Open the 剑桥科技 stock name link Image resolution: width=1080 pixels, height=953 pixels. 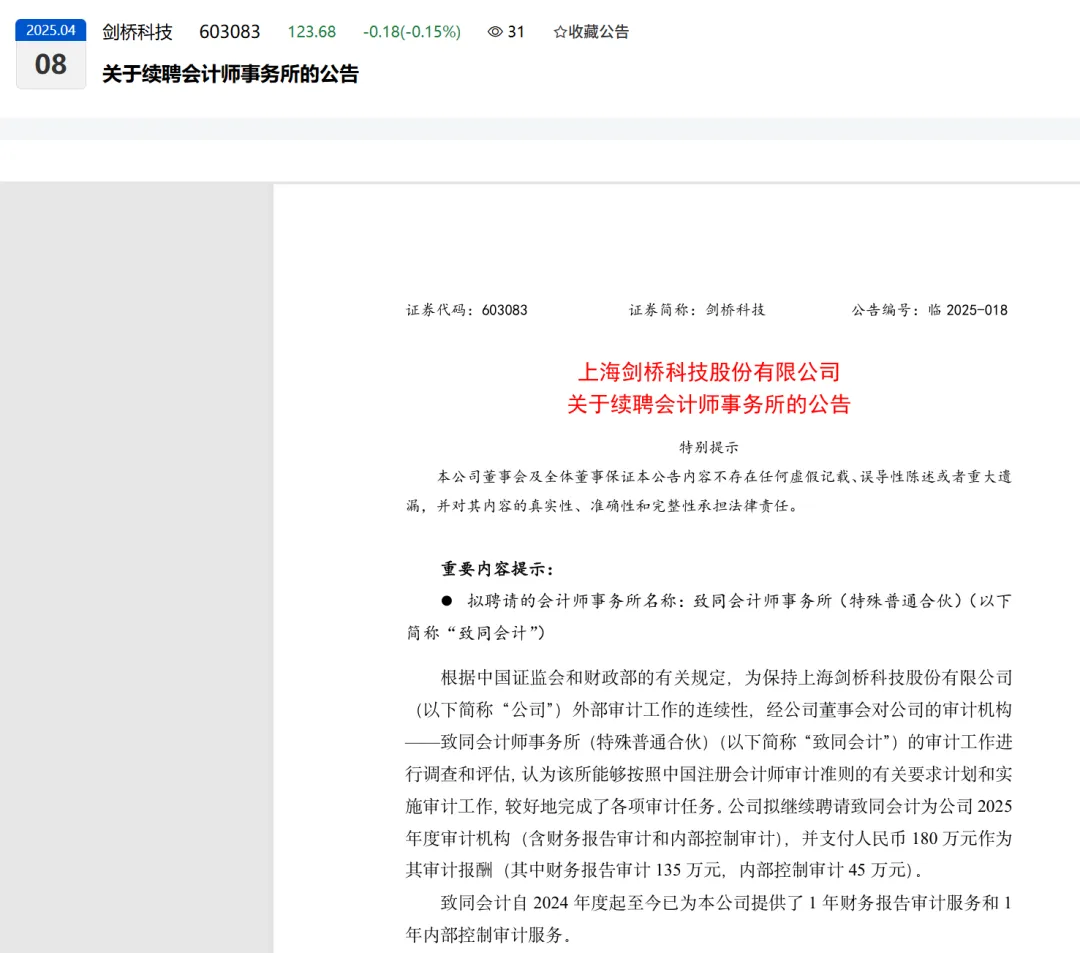pos(137,32)
